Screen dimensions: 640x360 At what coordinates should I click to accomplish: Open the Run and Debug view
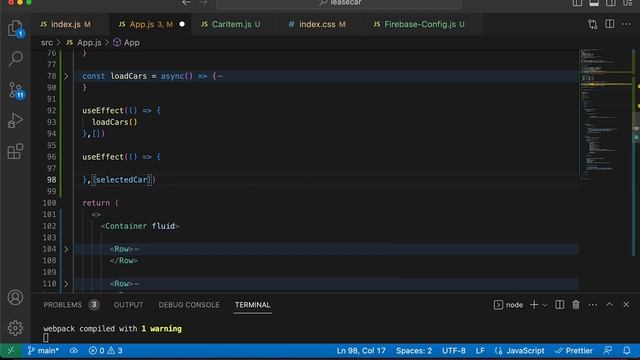16,121
